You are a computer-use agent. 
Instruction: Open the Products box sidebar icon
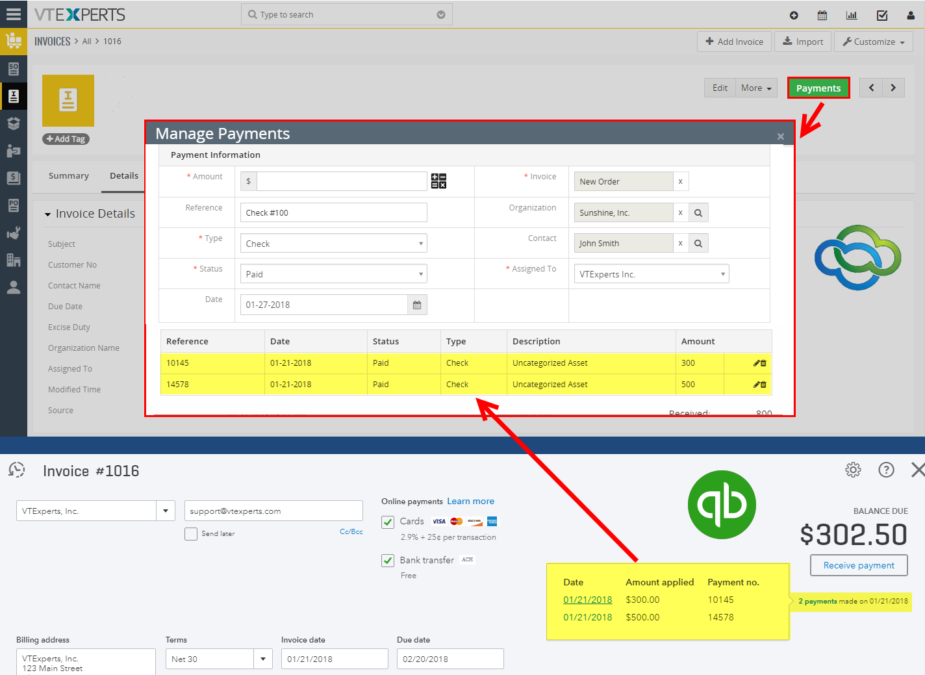click(14, 123)
